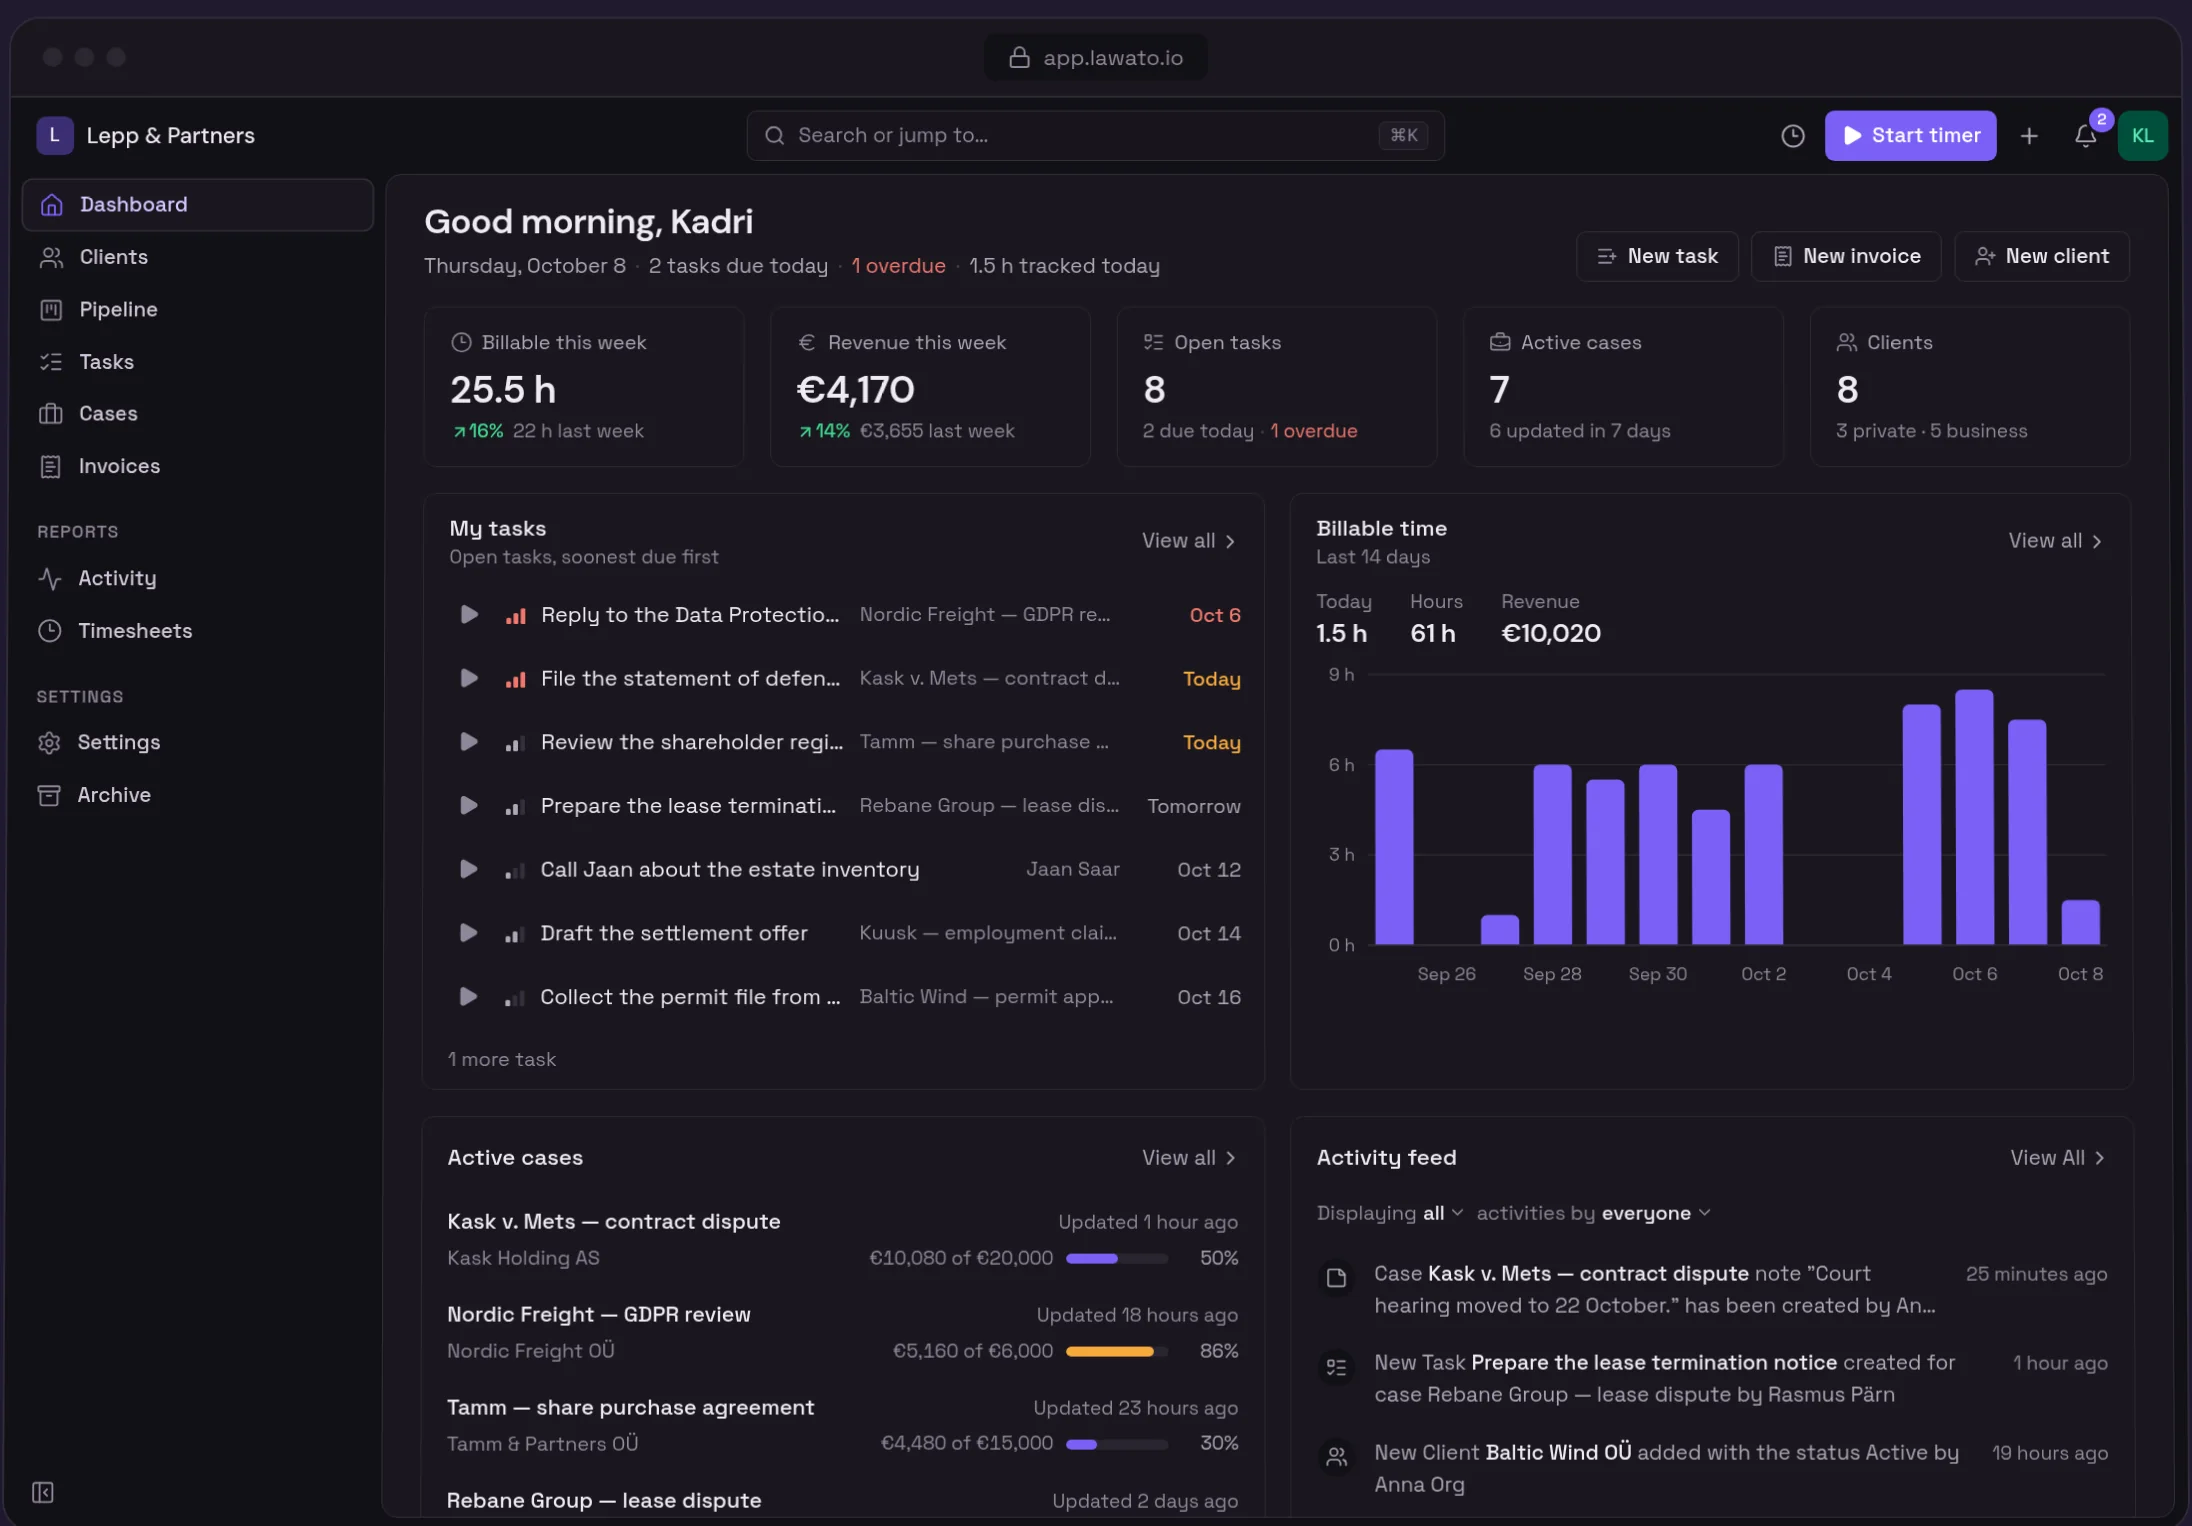
Task: Click the euro icon in Revenue this week card
Action: [x=807, y=342]
